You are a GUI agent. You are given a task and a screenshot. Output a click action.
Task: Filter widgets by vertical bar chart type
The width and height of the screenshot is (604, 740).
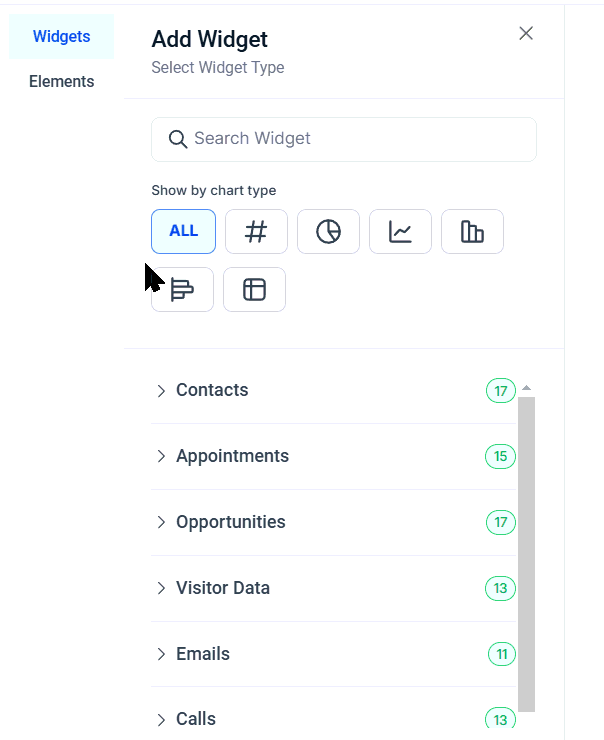472,232
